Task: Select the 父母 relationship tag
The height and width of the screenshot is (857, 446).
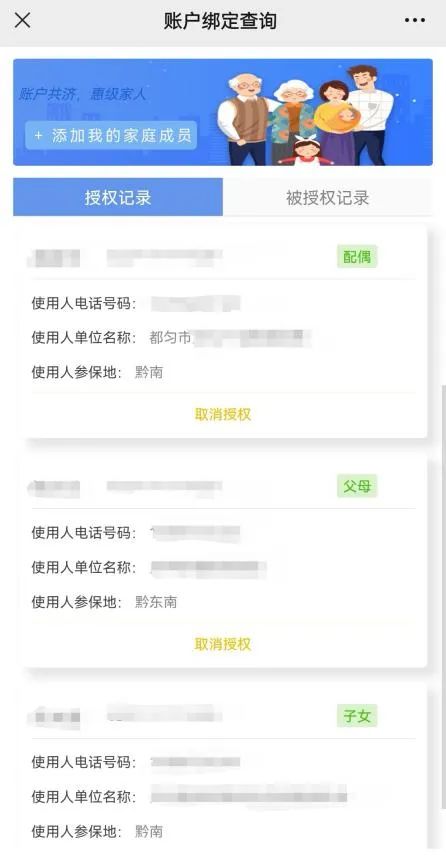Action: (357, 486)
